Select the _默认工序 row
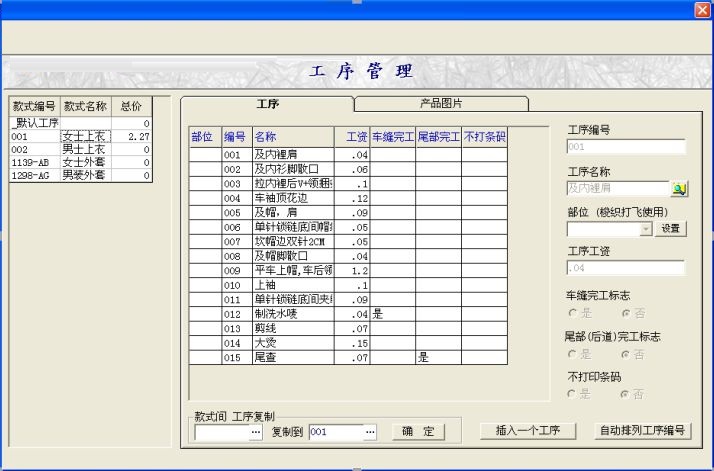 coord(81,123)
